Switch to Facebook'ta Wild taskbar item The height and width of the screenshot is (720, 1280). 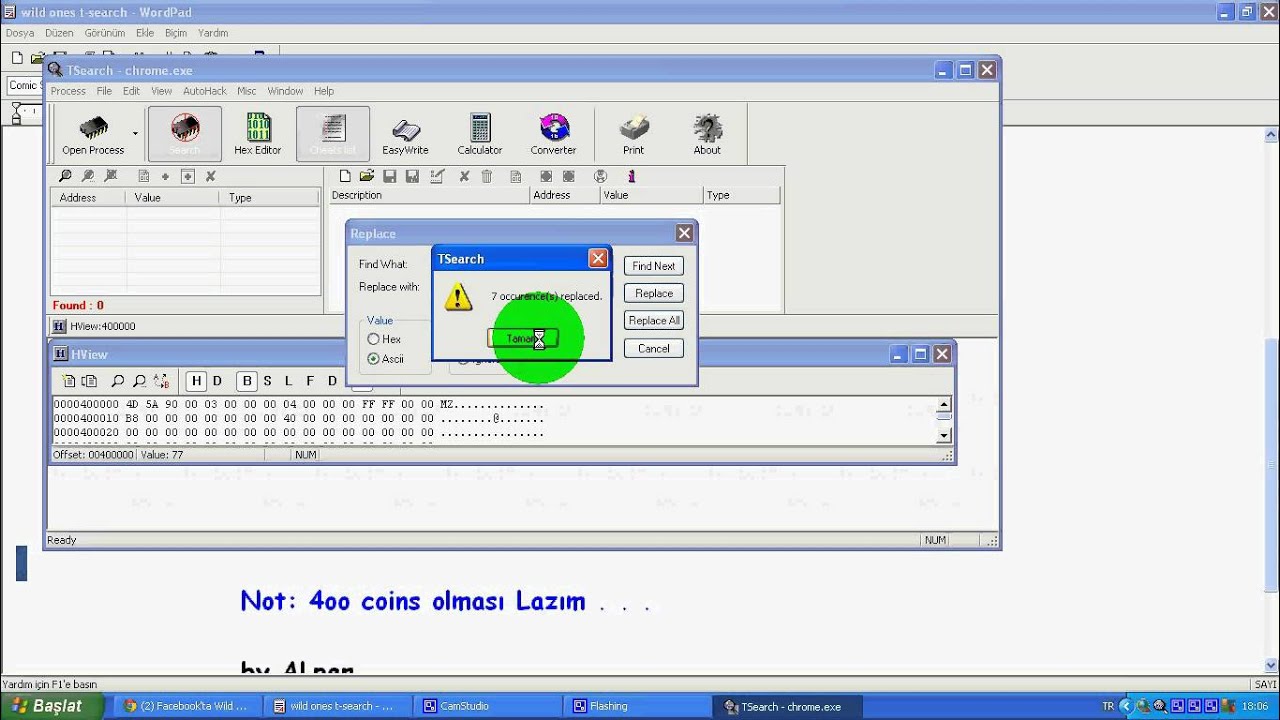tap(188, 706)
